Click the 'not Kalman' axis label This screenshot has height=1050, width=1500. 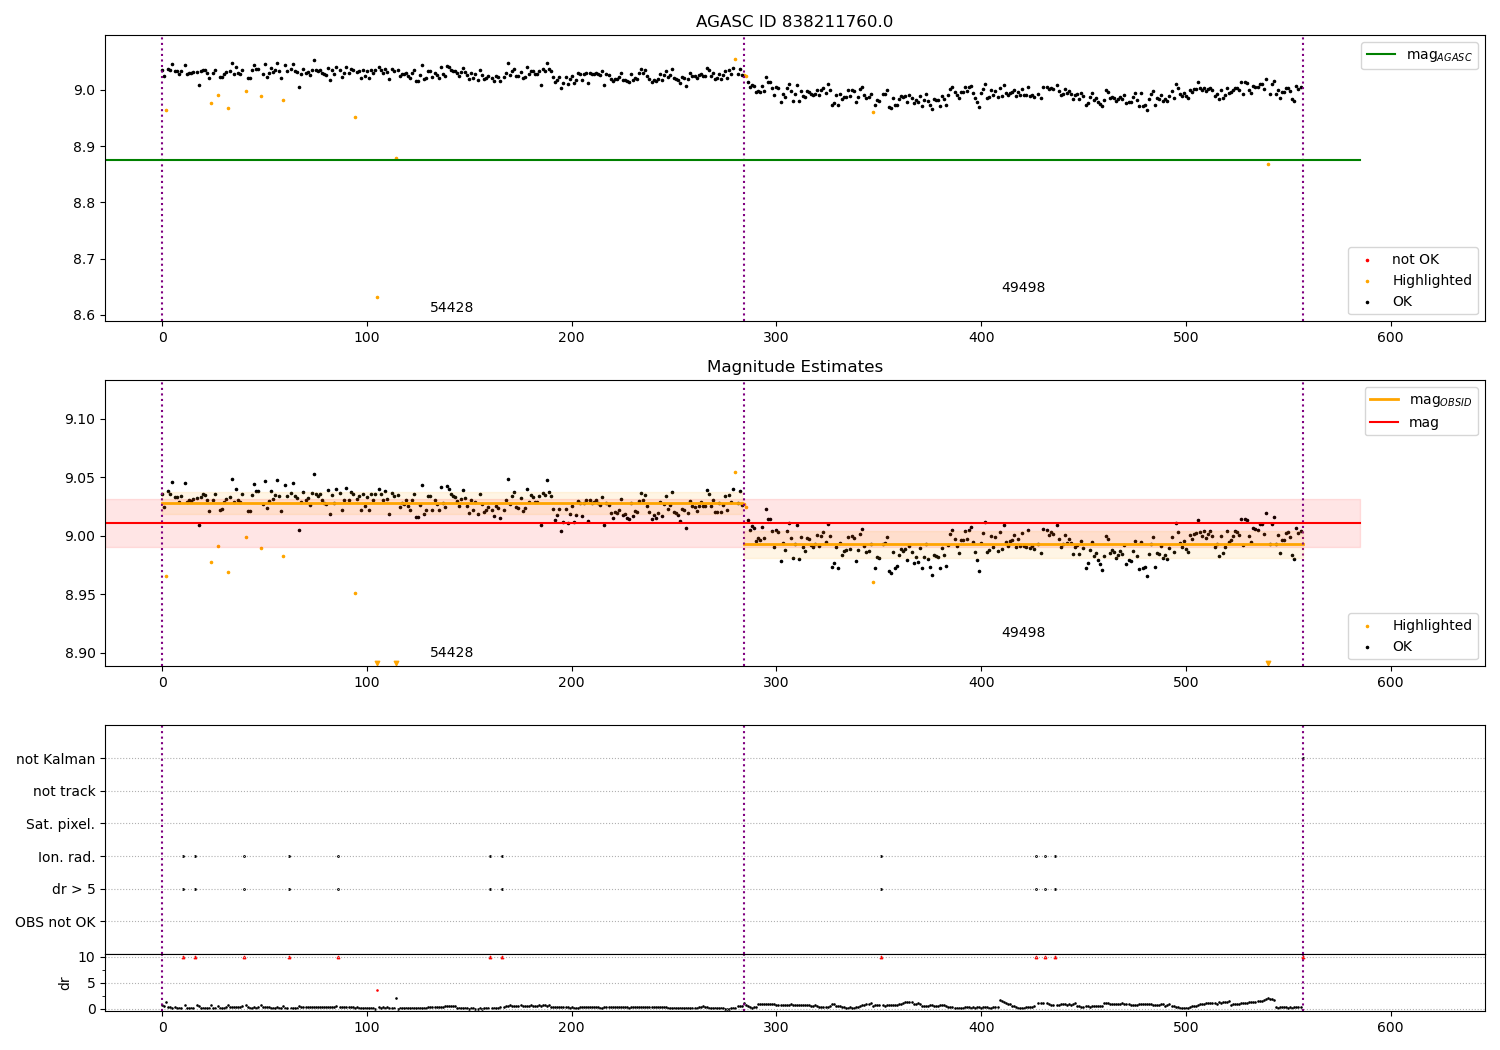point(56,759)
